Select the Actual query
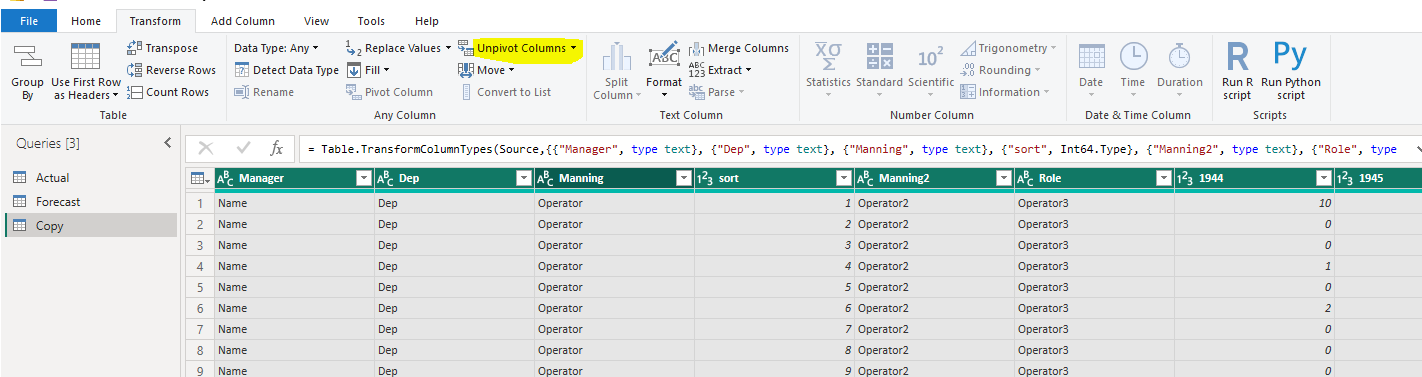Image resolution: width=1422 pixels, height=377 pixels. click(x=91, y=178)
